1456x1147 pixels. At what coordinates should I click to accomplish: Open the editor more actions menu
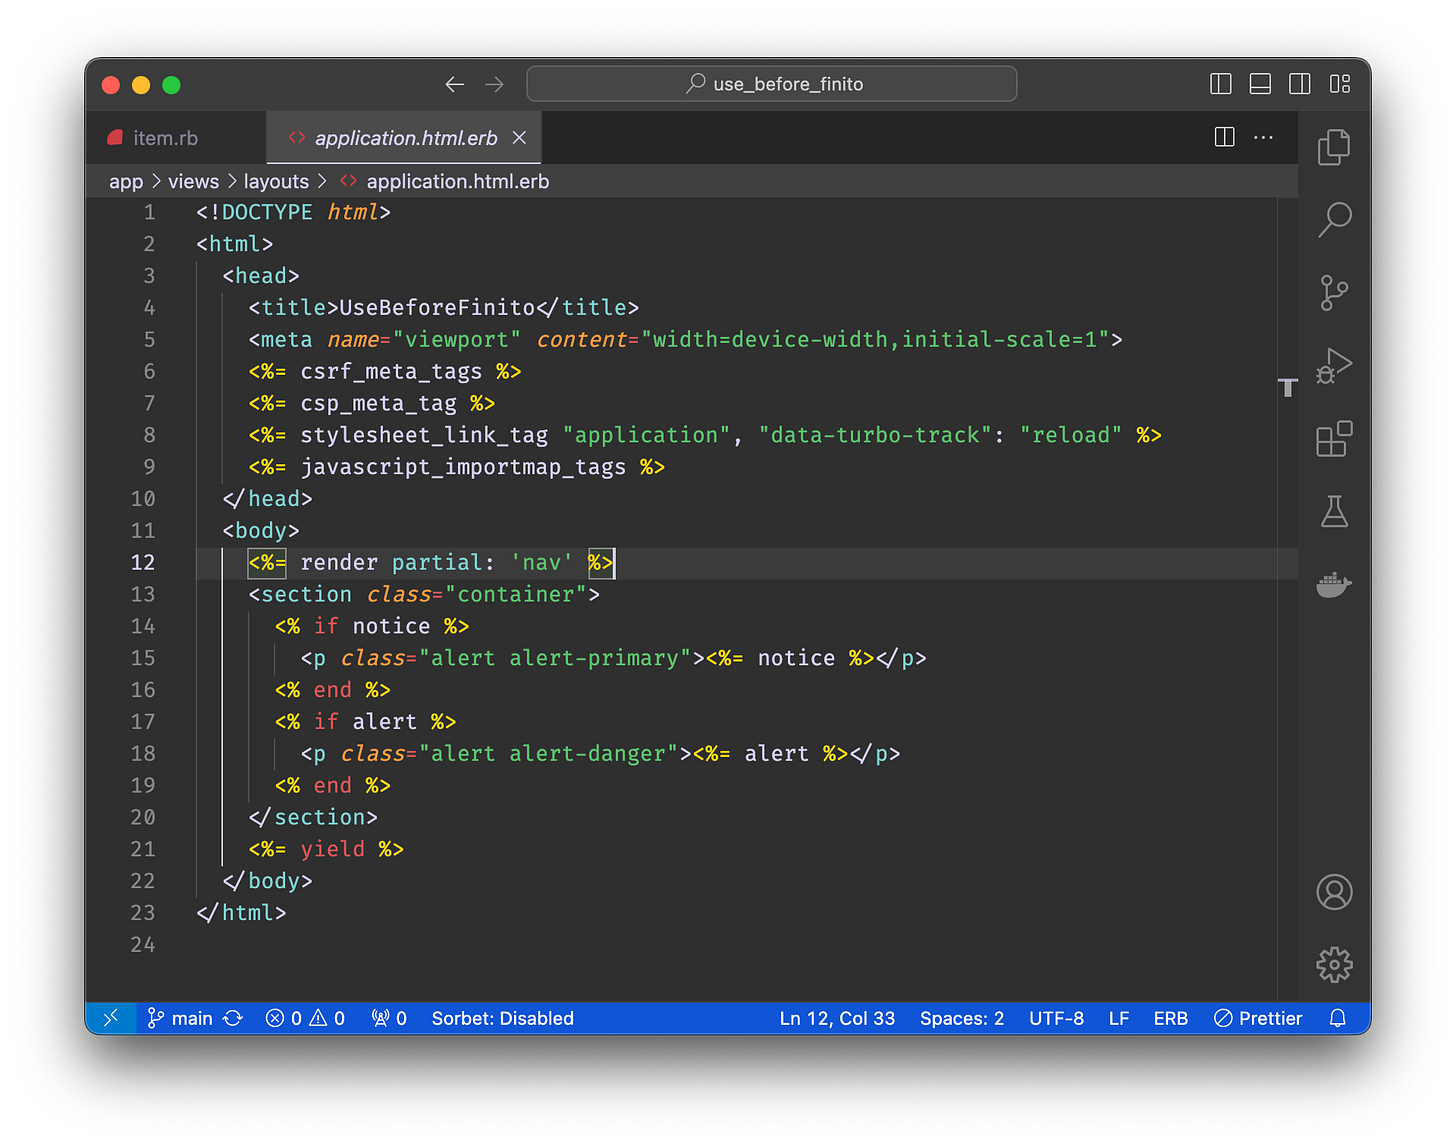(1263, 137)
